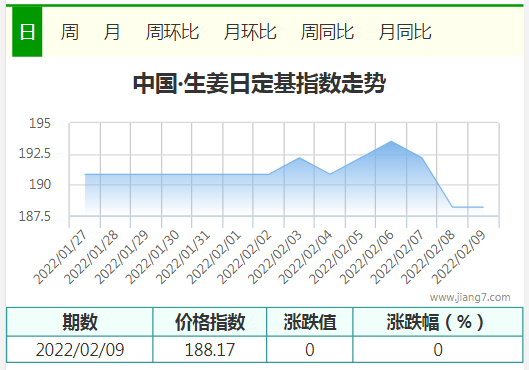Open the 周环比 tab
This screenshot has height=370, width=529.
172,32
